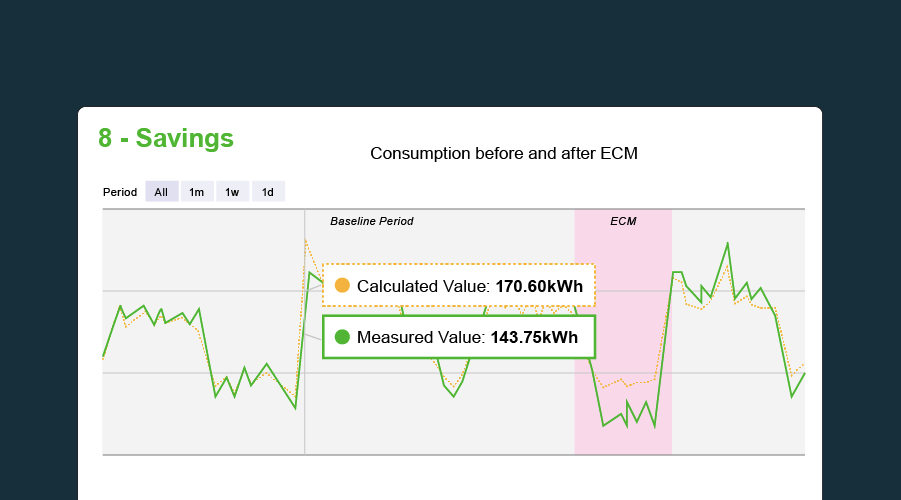This screenshot has width=901, height=500.
Task: Click the Baseline Period label
Action: point(371,221)
